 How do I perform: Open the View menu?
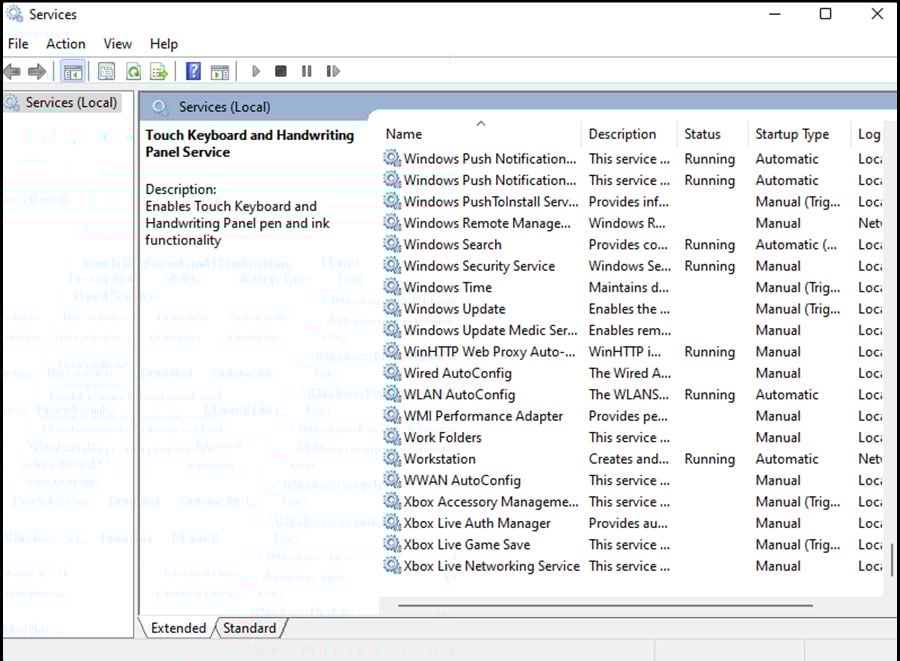click(x=118, y=44)
